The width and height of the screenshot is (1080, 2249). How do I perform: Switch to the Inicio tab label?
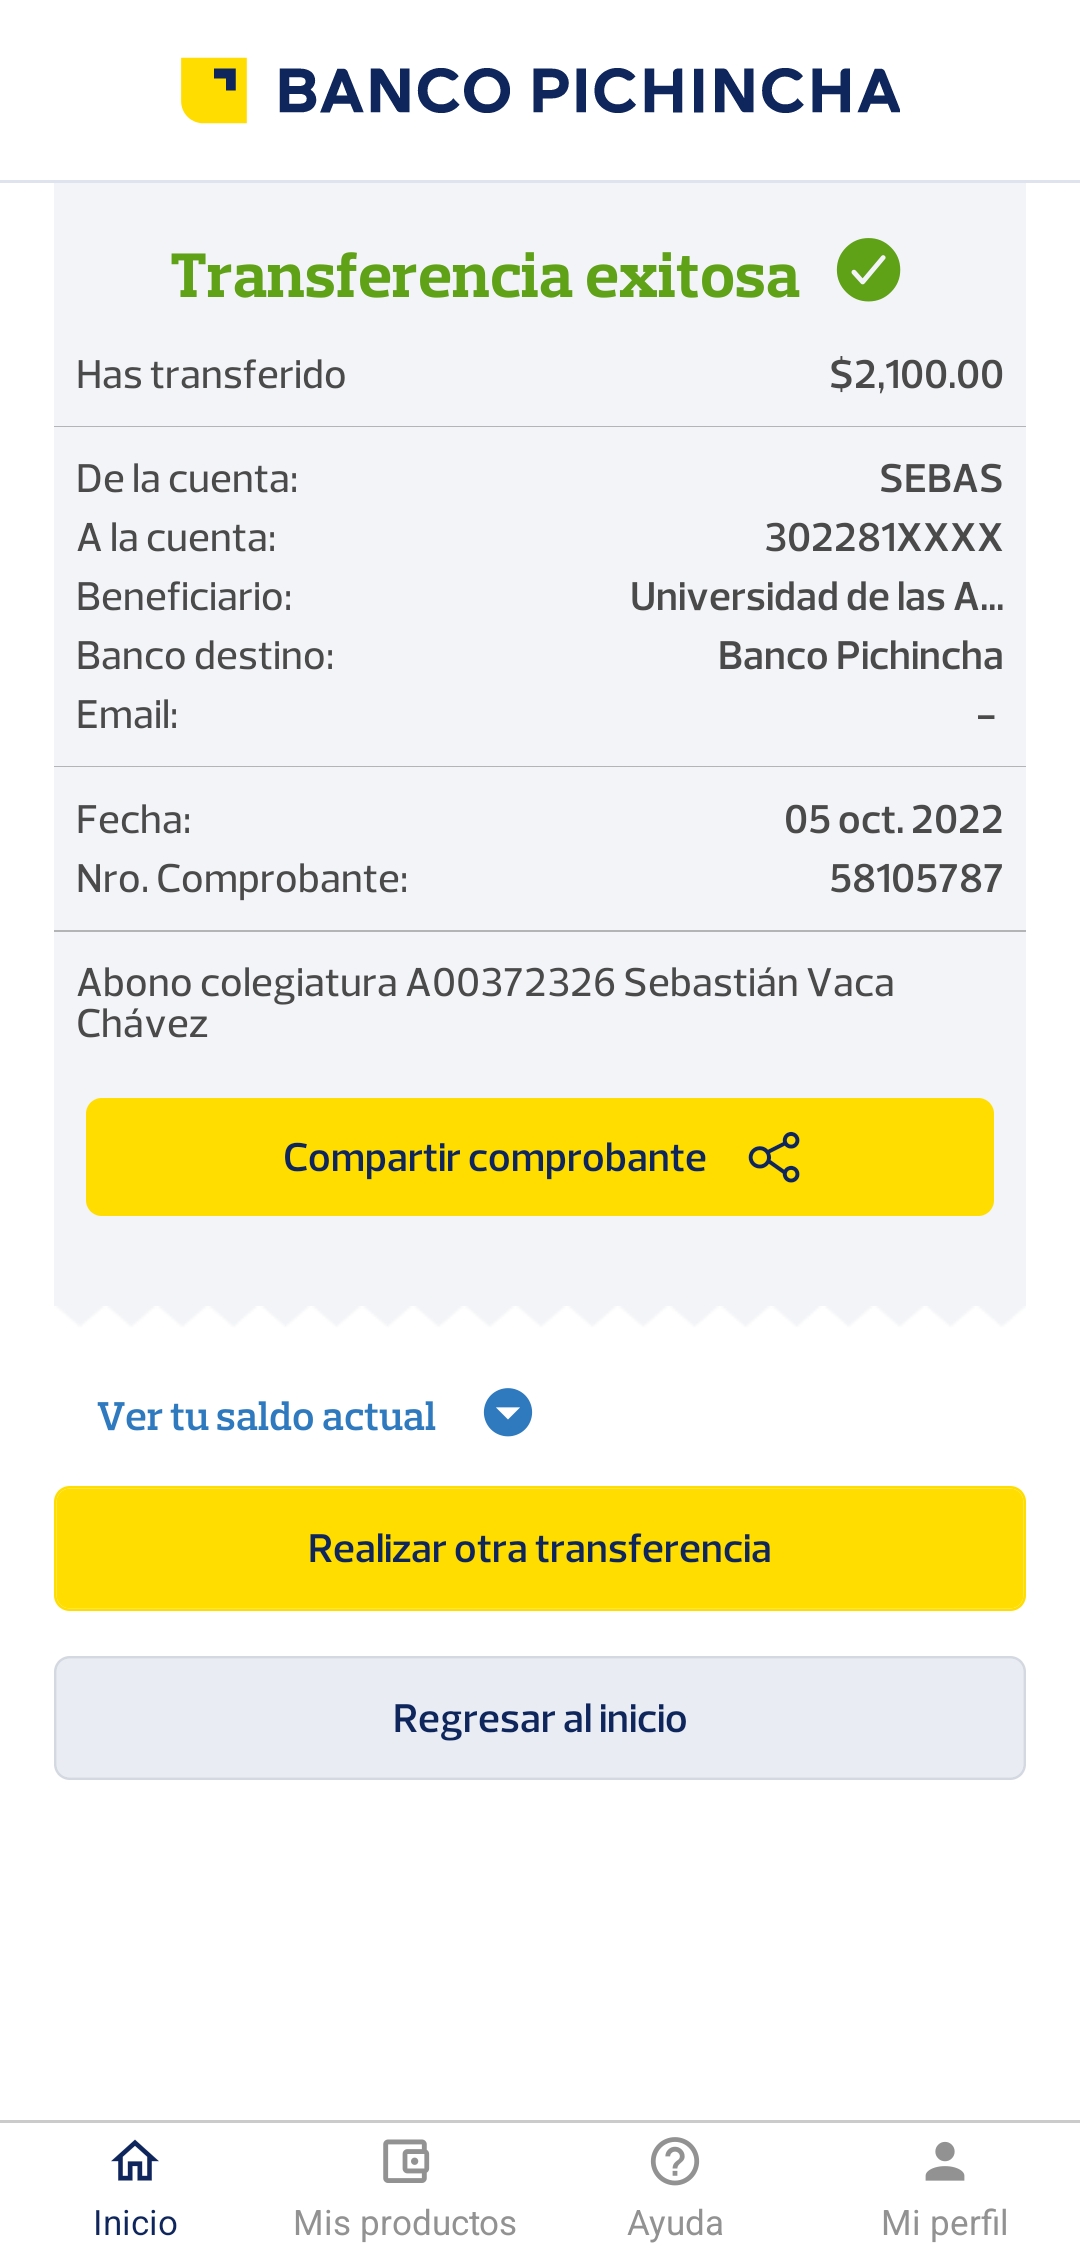coord(135,2223)
